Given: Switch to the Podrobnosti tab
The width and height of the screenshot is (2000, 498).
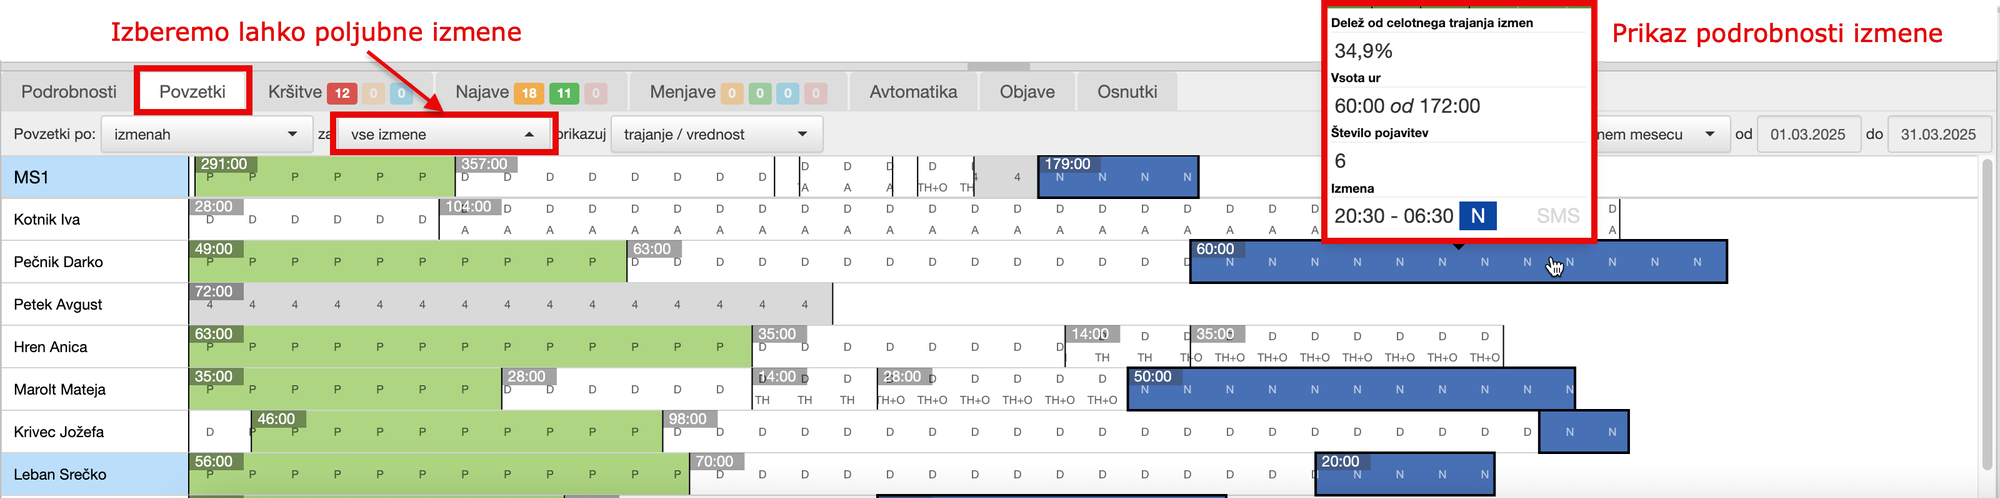Looking at the screenshot, I should click(69, 92).
